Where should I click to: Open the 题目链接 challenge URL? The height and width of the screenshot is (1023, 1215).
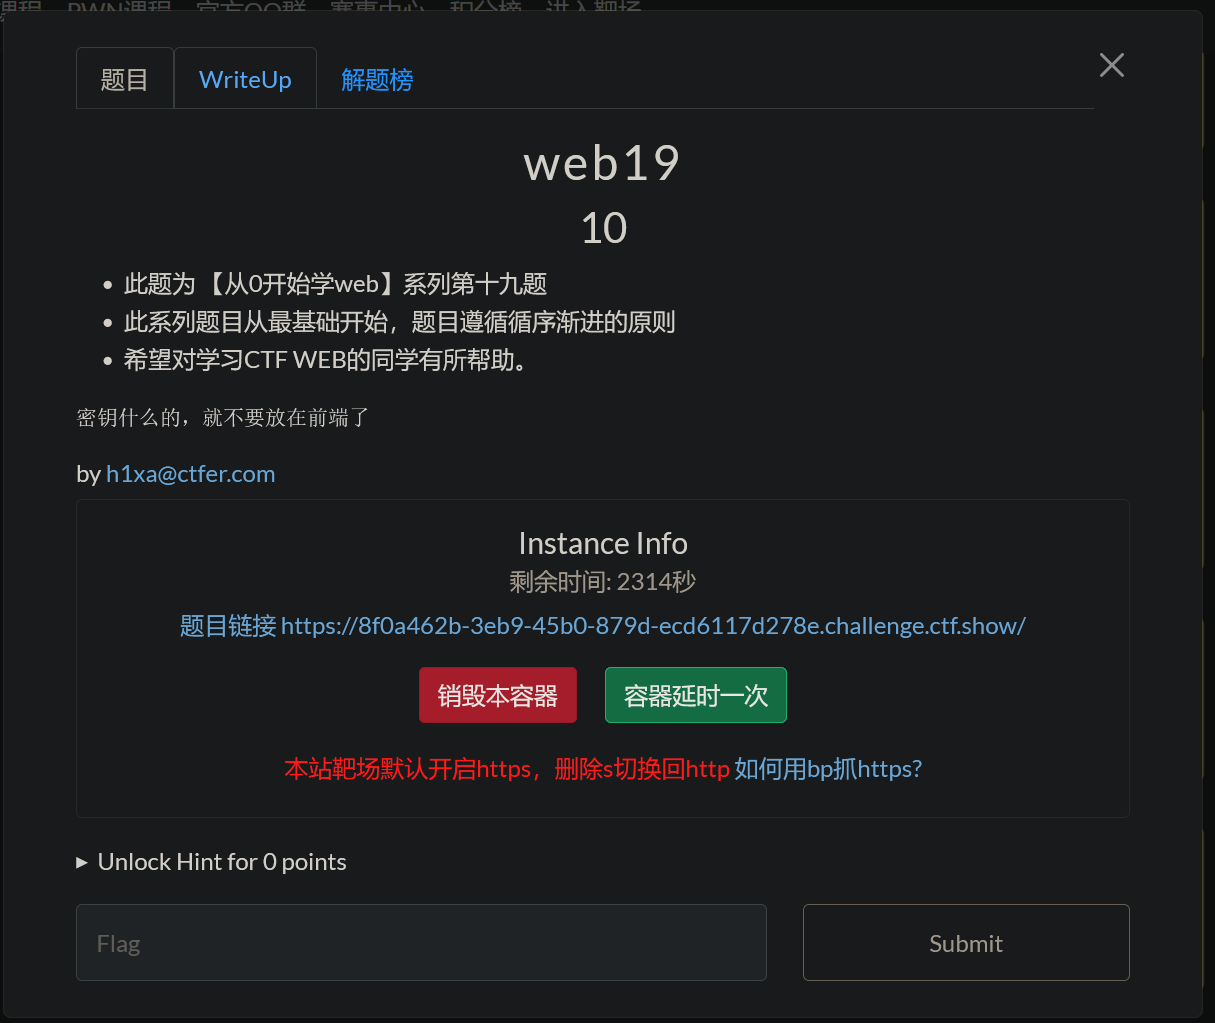click(603, 626)
